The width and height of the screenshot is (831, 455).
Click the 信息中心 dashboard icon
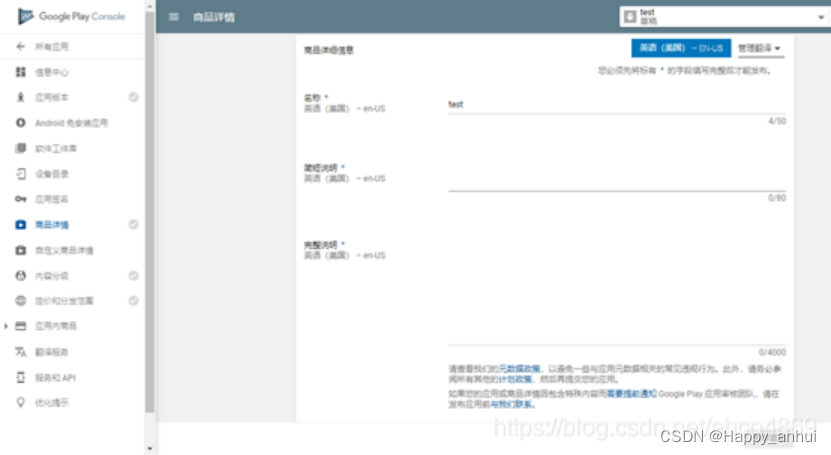coord(21,72)
